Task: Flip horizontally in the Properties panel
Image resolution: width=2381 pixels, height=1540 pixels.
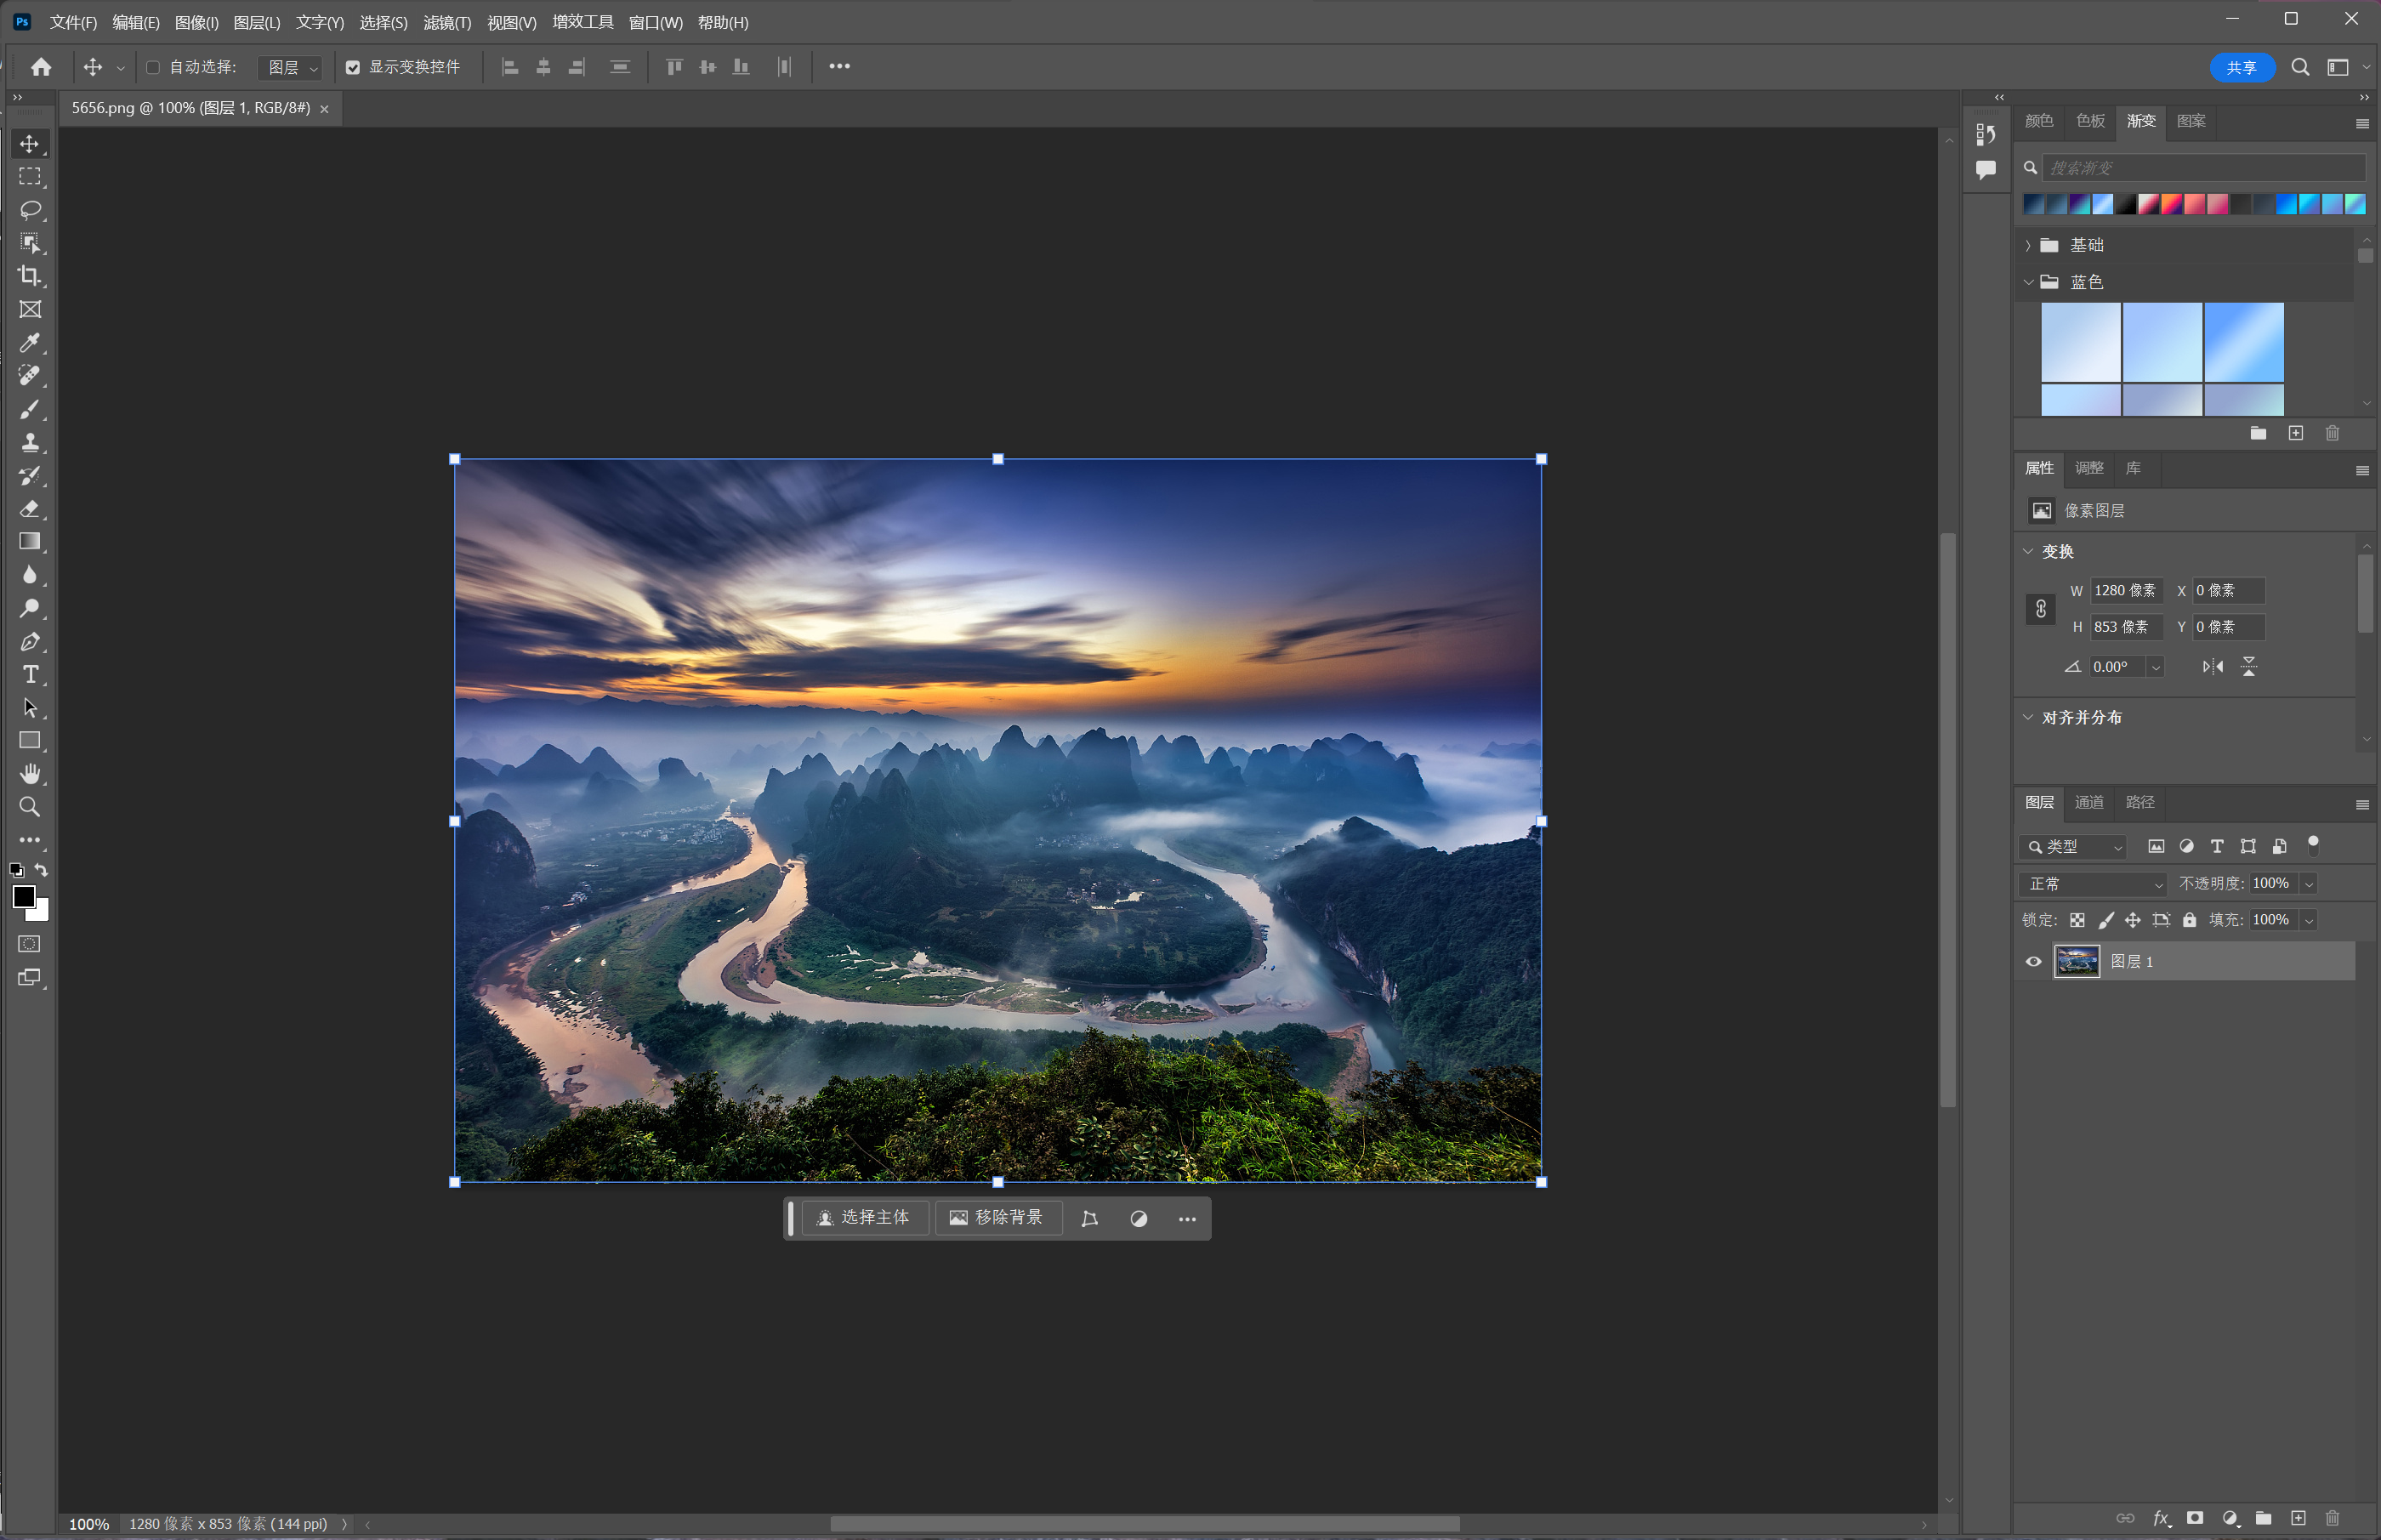Action: pyautogui.click(x=2213, y=667)
